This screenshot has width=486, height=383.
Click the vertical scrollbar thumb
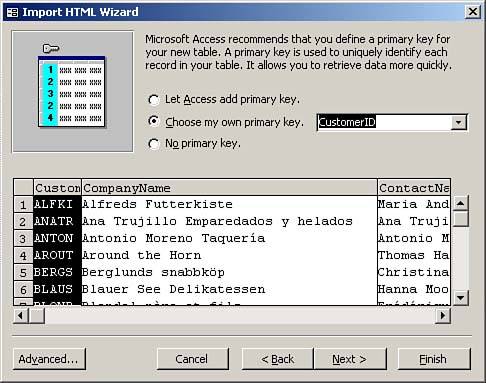tap(460, 219)
